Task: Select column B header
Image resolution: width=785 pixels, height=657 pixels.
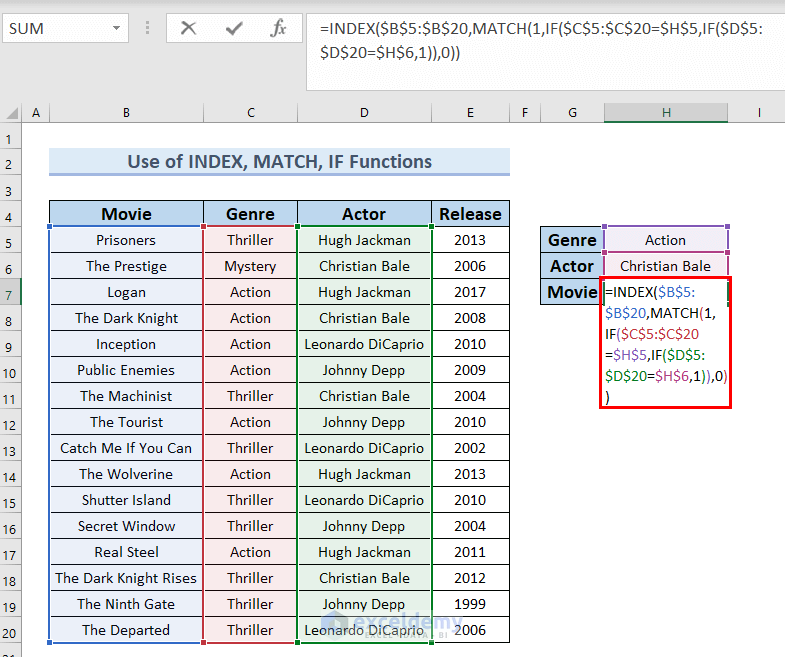Action: tap(126, 113)
